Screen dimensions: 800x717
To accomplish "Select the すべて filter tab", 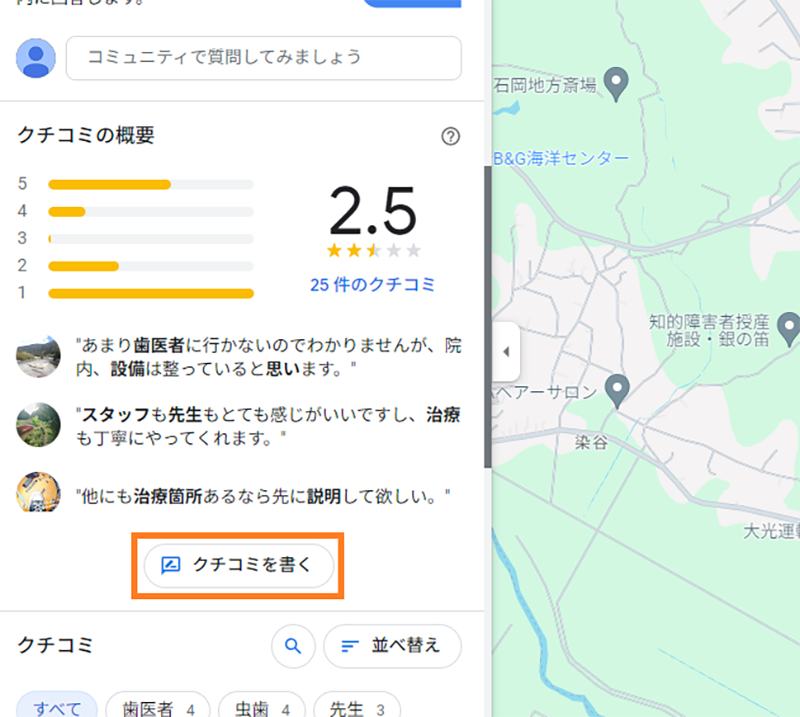I will pos(57,706).
